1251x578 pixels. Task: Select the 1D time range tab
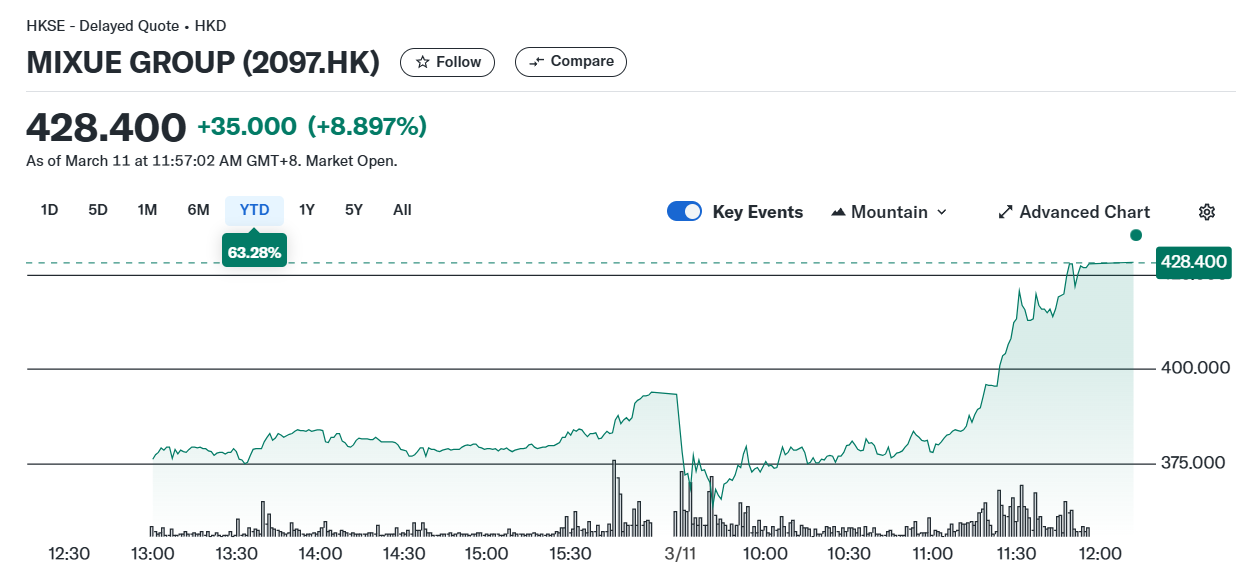click(x=49, y=210)
